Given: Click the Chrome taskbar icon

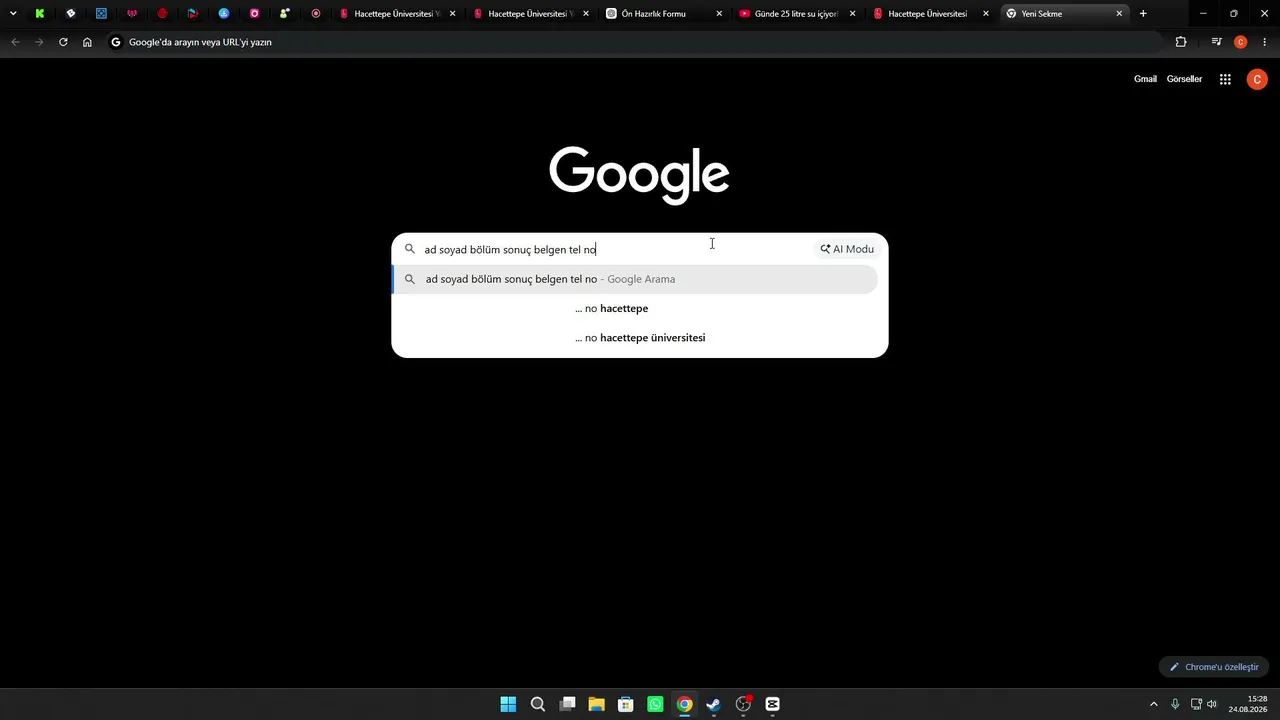Looking at the screenshot, I should pos(684,704).
